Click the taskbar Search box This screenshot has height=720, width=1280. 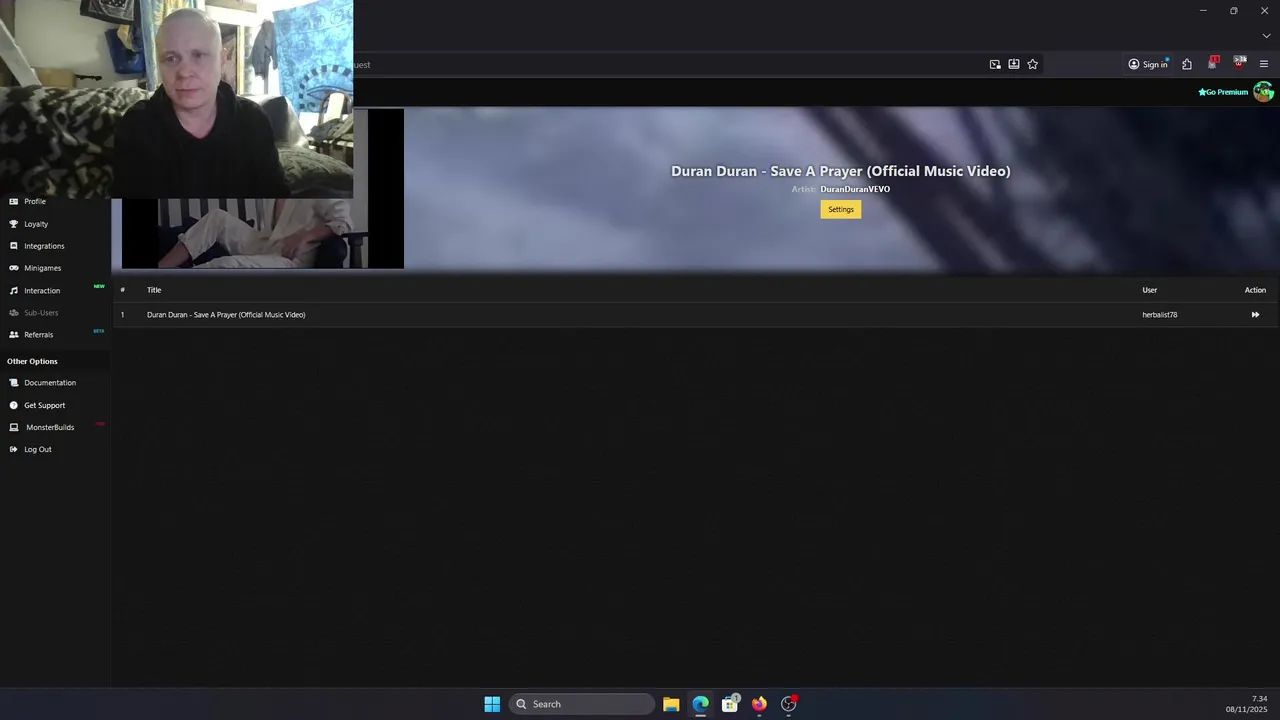tap(582, 704)
